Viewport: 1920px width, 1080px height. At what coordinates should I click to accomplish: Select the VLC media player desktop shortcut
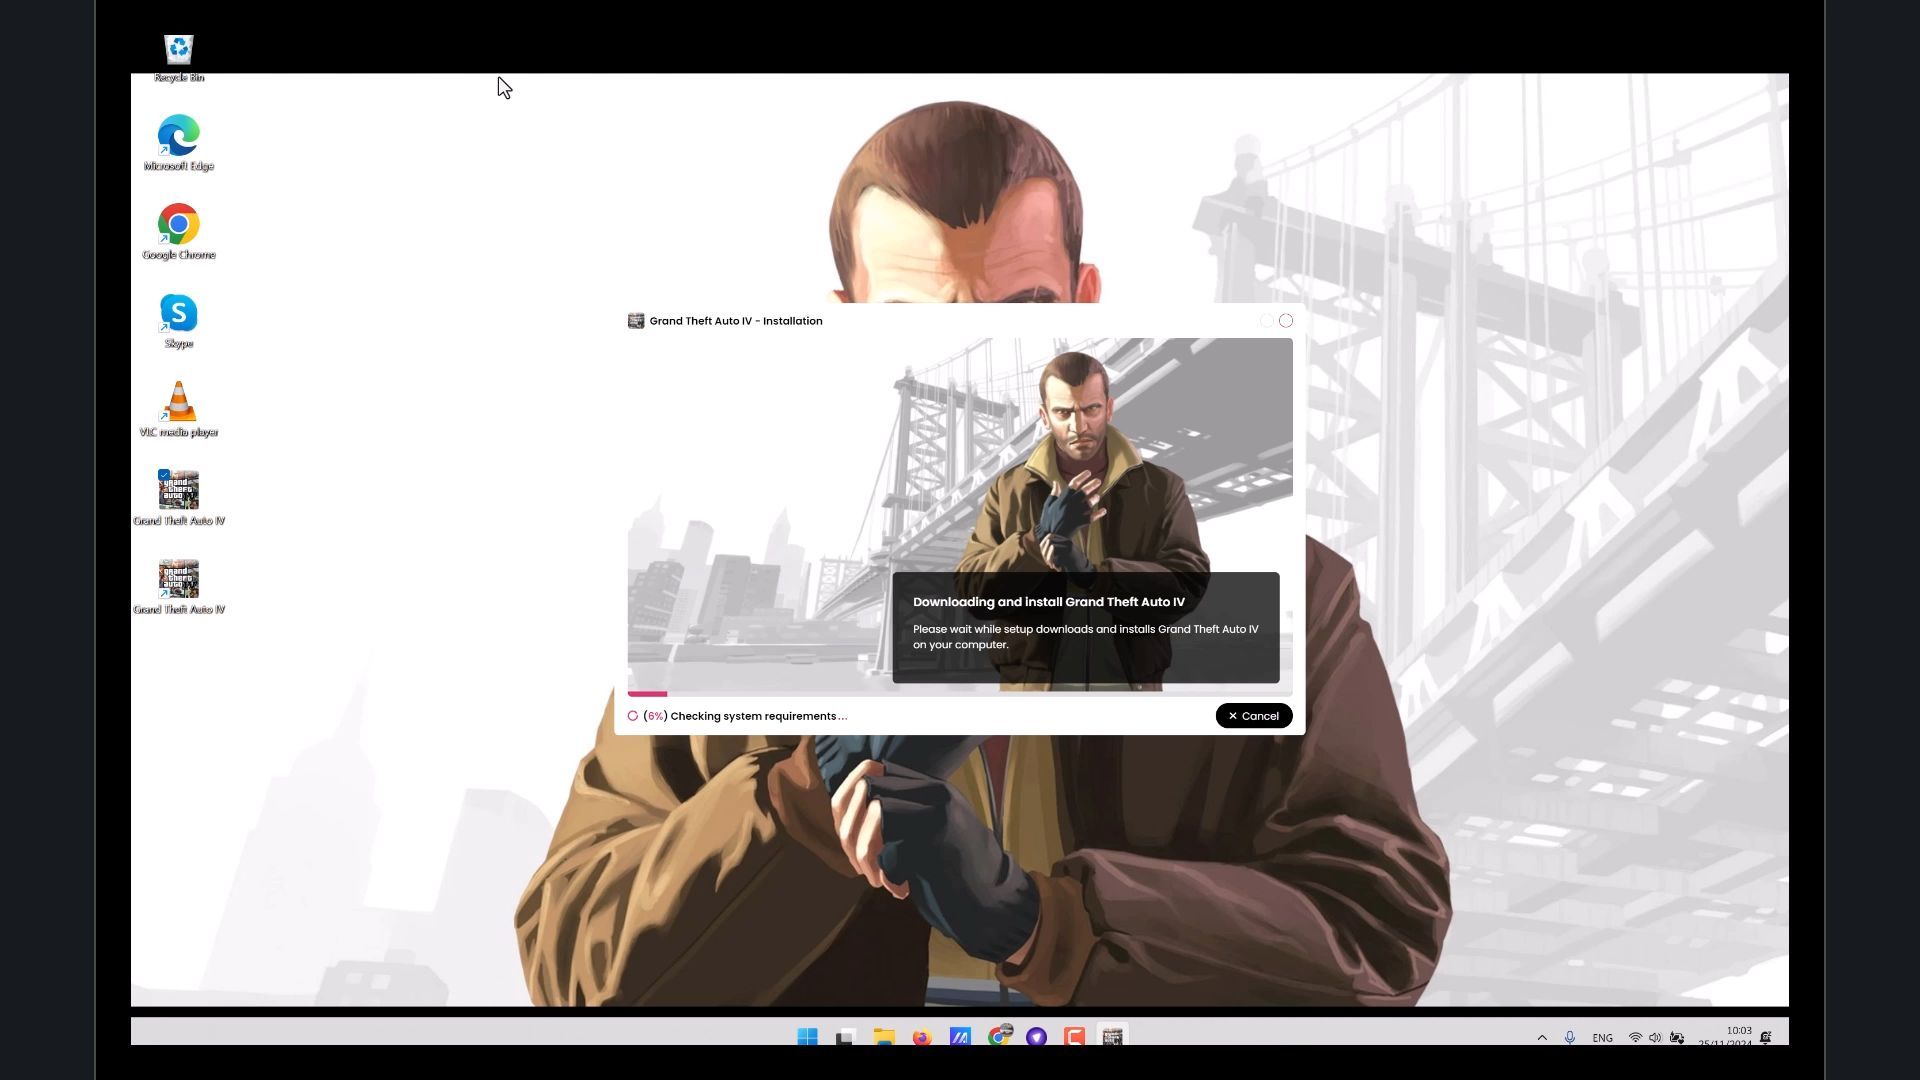(179, 409)
